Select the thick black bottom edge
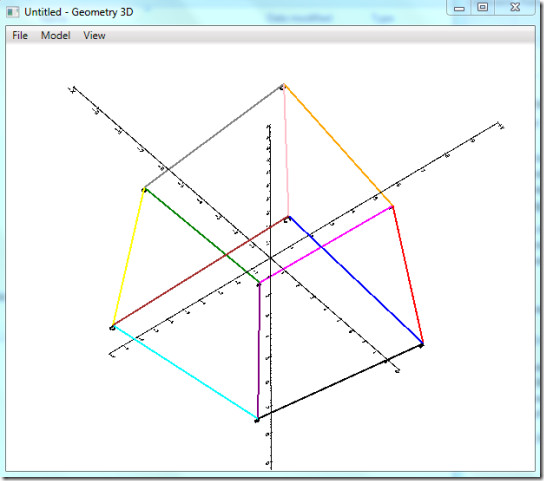This screenshot has height=481, width=544. pos(340,382)
